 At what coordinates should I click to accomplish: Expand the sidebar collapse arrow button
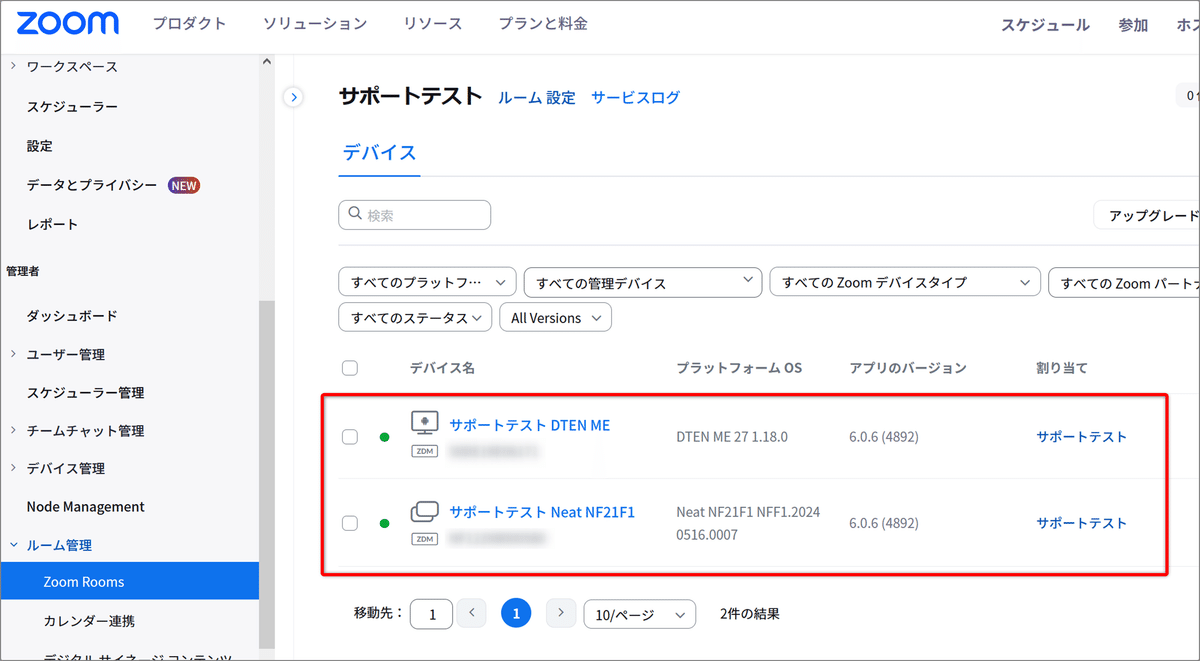point(293,97)
